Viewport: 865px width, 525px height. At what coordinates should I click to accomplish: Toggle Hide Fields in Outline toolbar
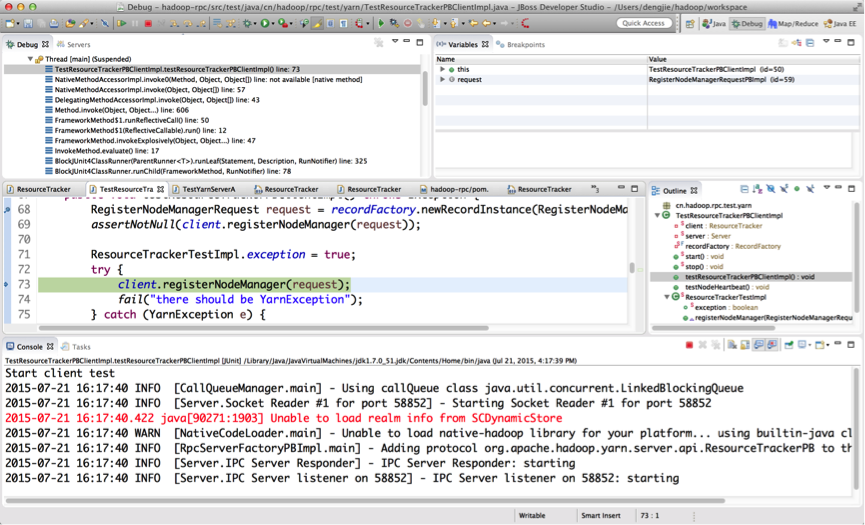pos(771,189)
